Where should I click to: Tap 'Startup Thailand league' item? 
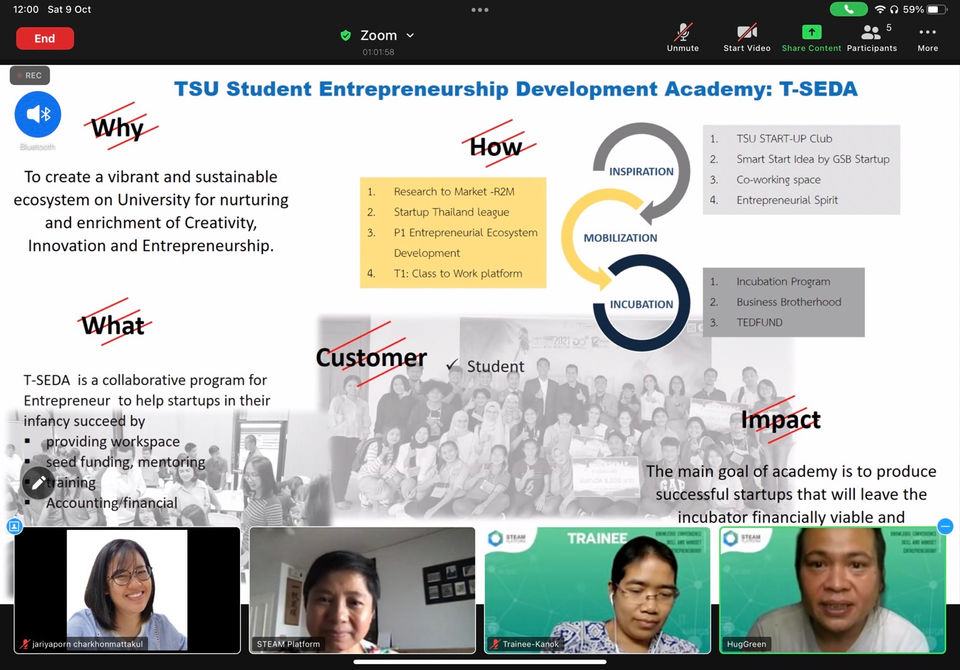pos(451,213)
